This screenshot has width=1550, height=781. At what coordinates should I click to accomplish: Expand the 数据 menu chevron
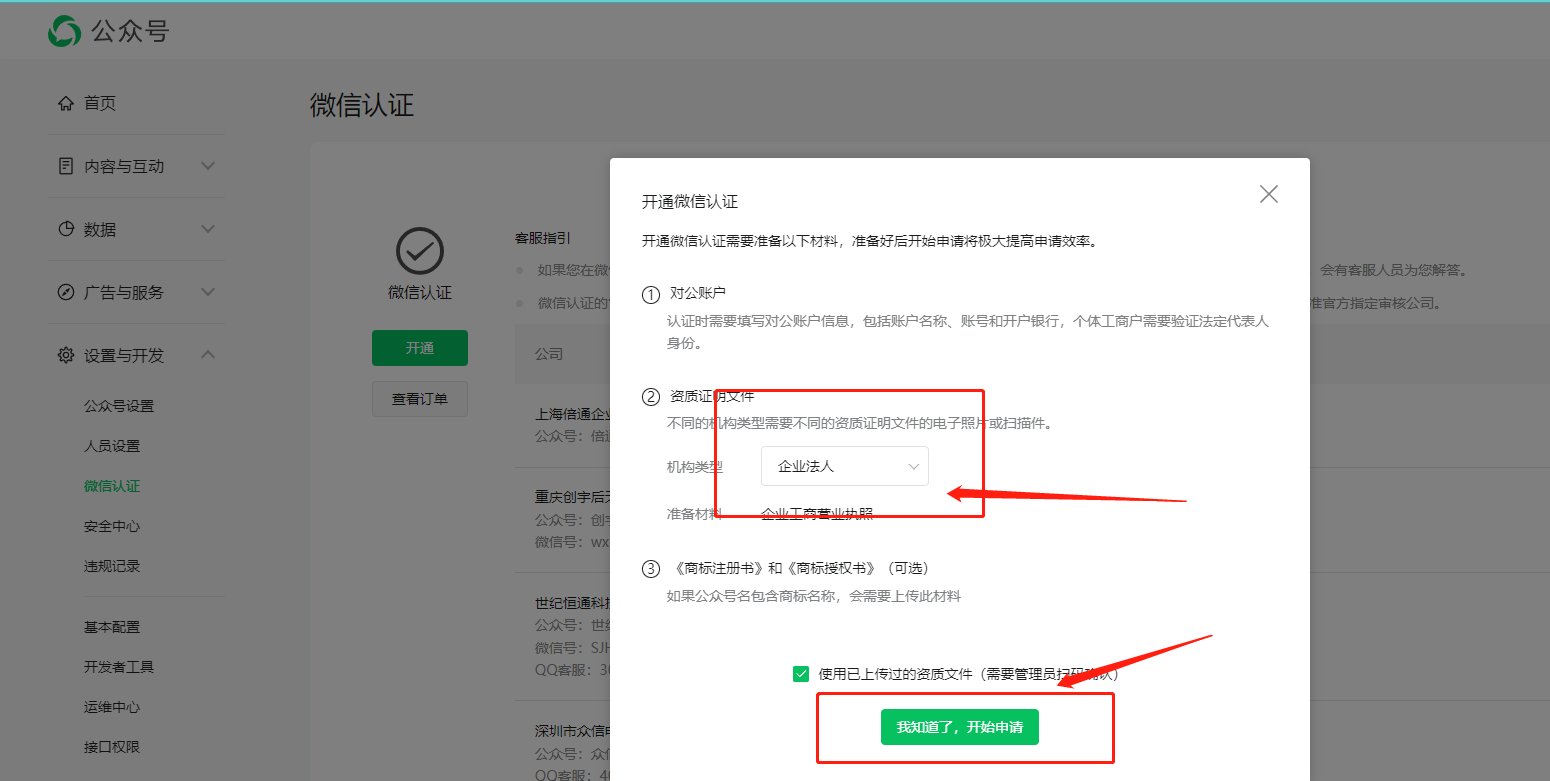point(208,229)
